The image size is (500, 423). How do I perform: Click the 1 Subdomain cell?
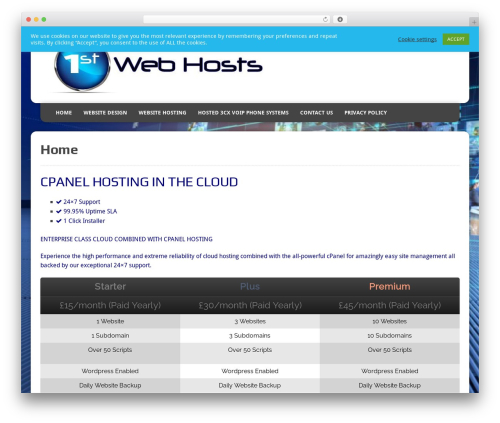click(x=110, y=336)
